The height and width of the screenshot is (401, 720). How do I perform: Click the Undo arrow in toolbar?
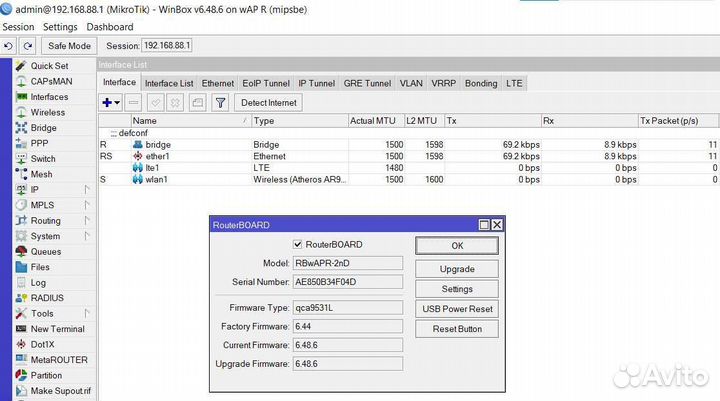(8, 46)
